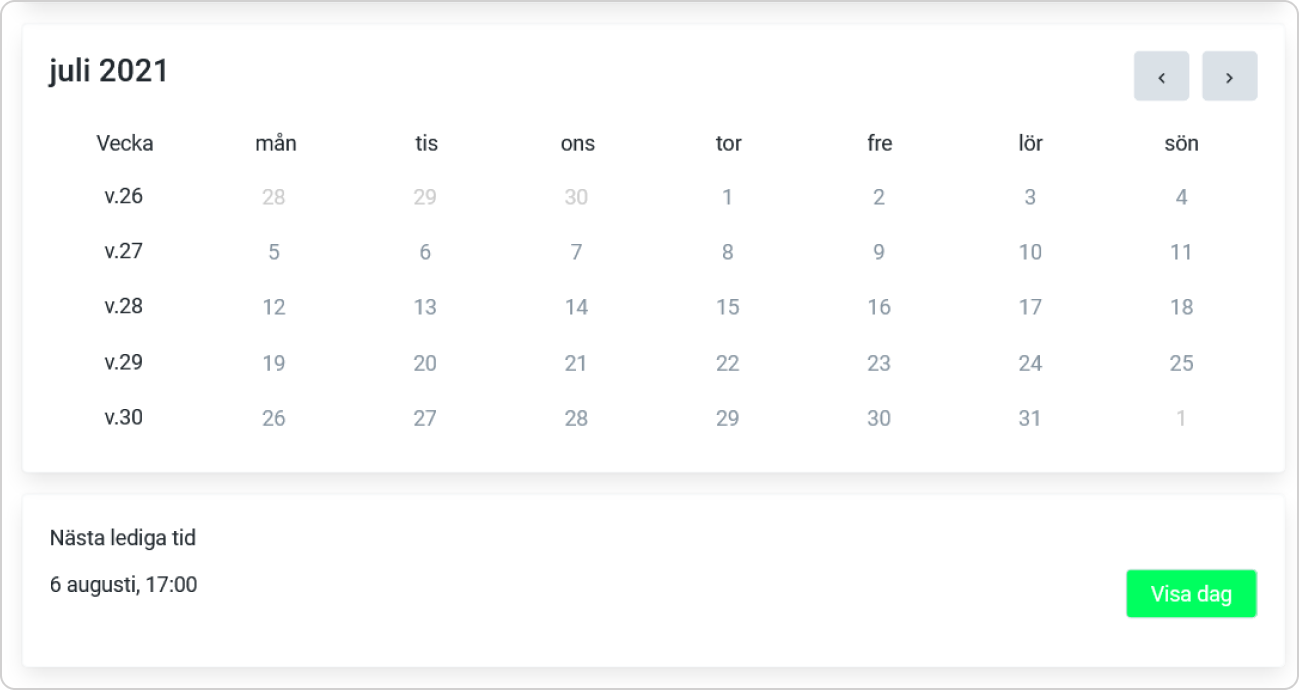1299x690 pixels.
Task: Select July 1 in the calendar
Action: point(728,197)
